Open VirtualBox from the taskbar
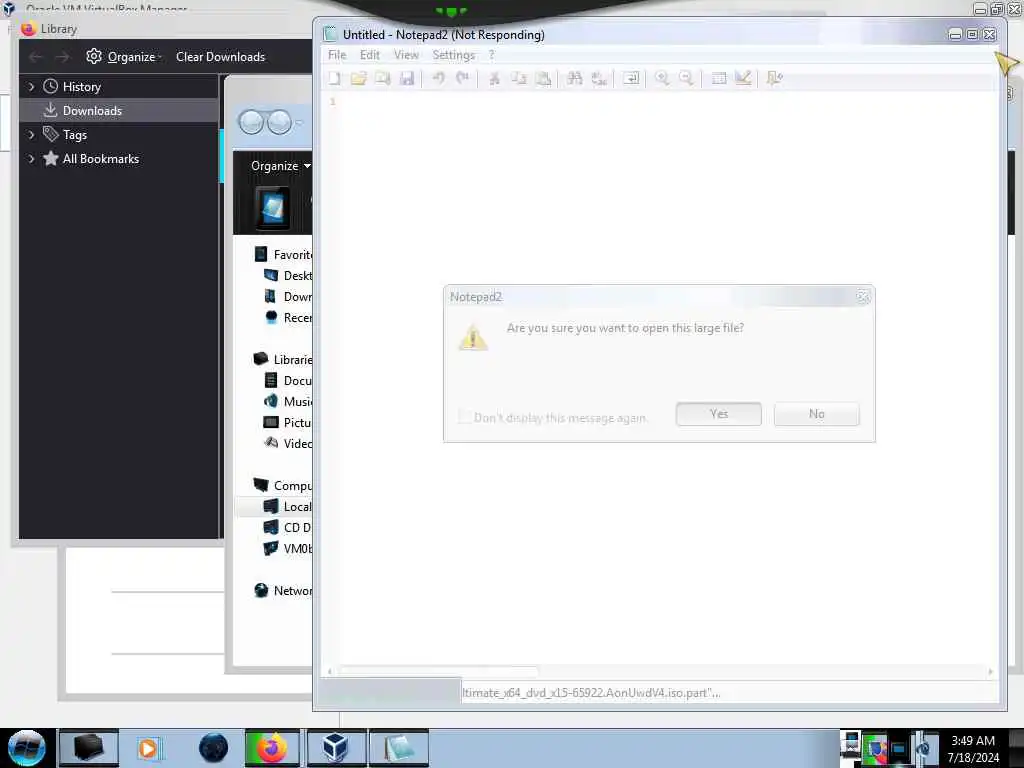The image size is (1024, 768). pyautogui.click(x=335, y=748)
